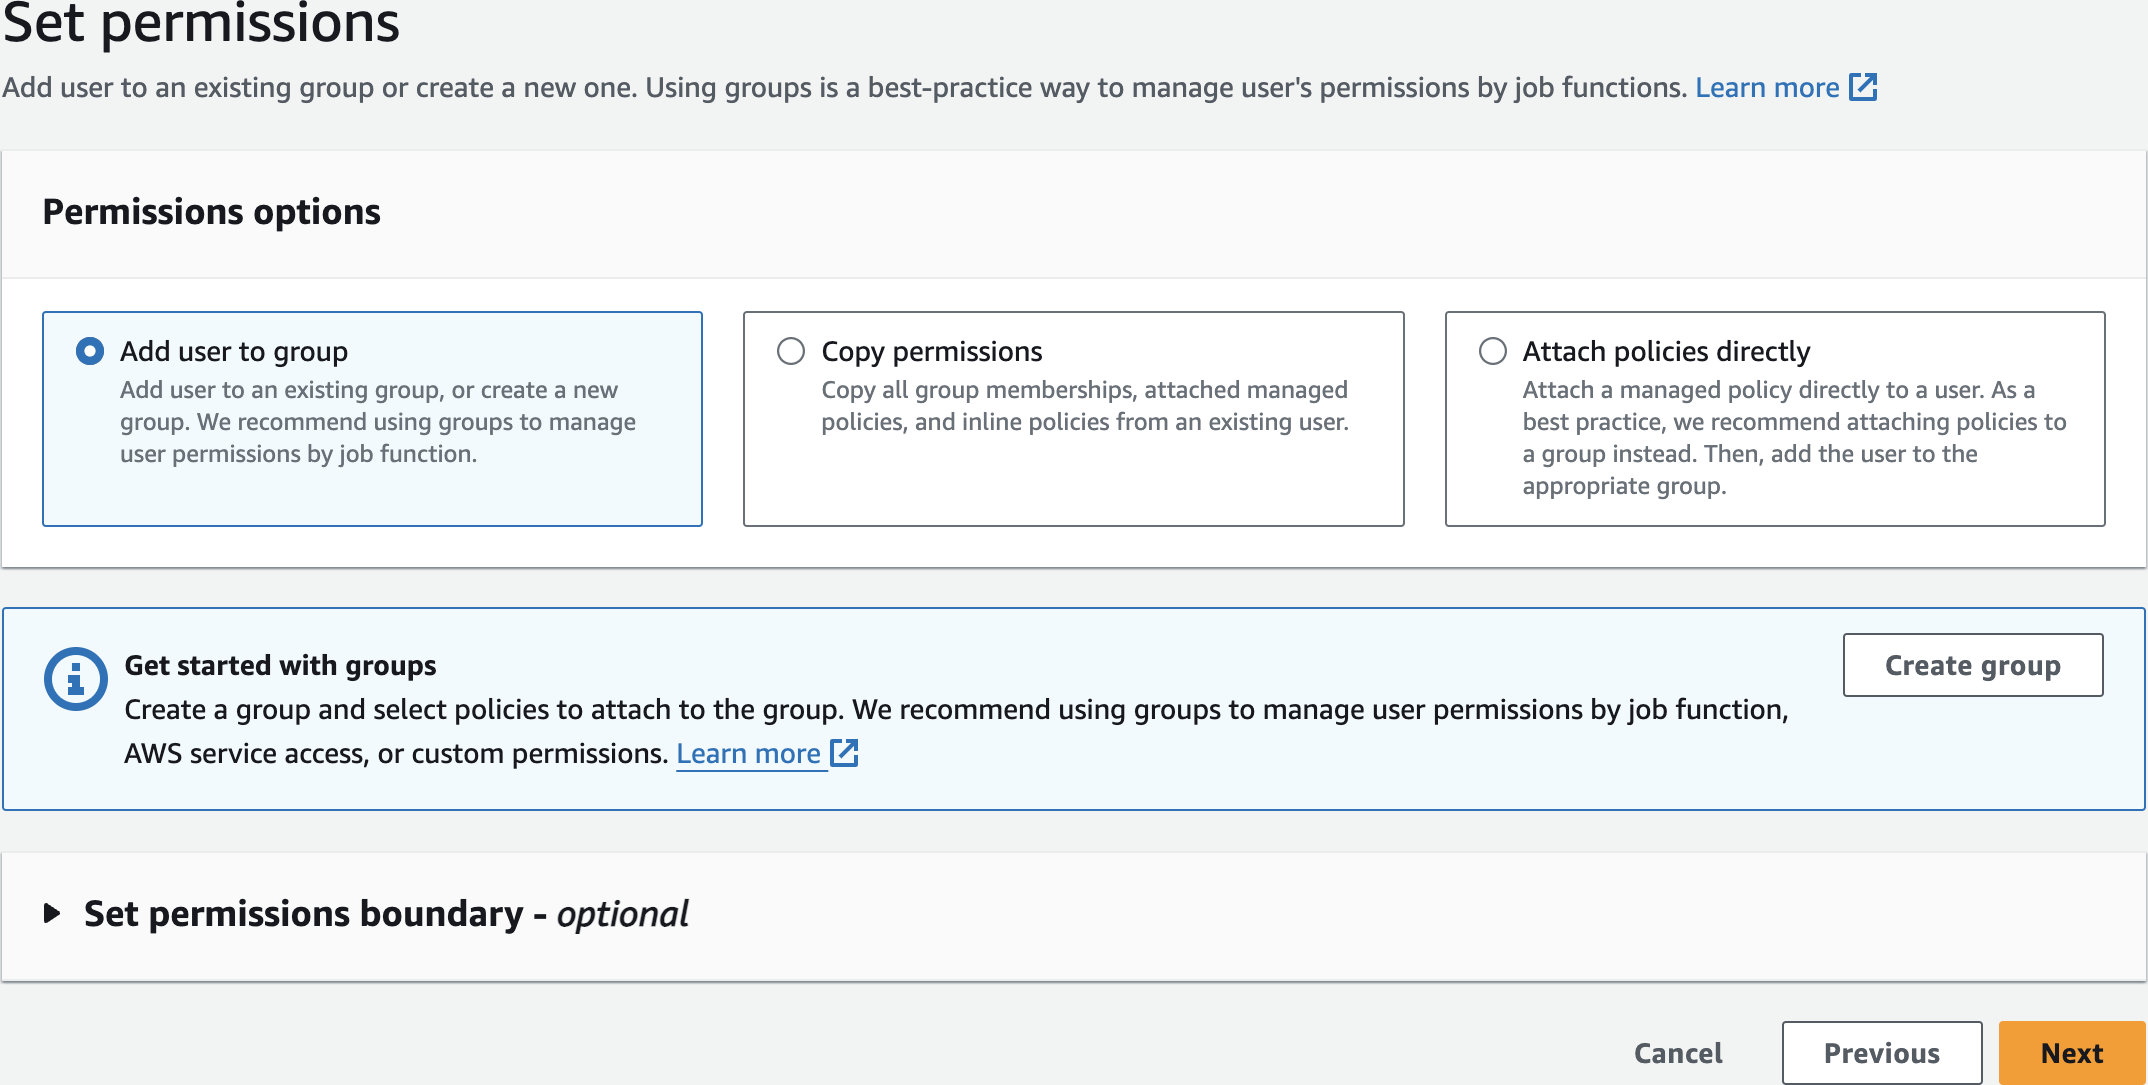Click Copy permissions card description text
This screenshot has width=2148, height=1085.
tap(1084, 406)
